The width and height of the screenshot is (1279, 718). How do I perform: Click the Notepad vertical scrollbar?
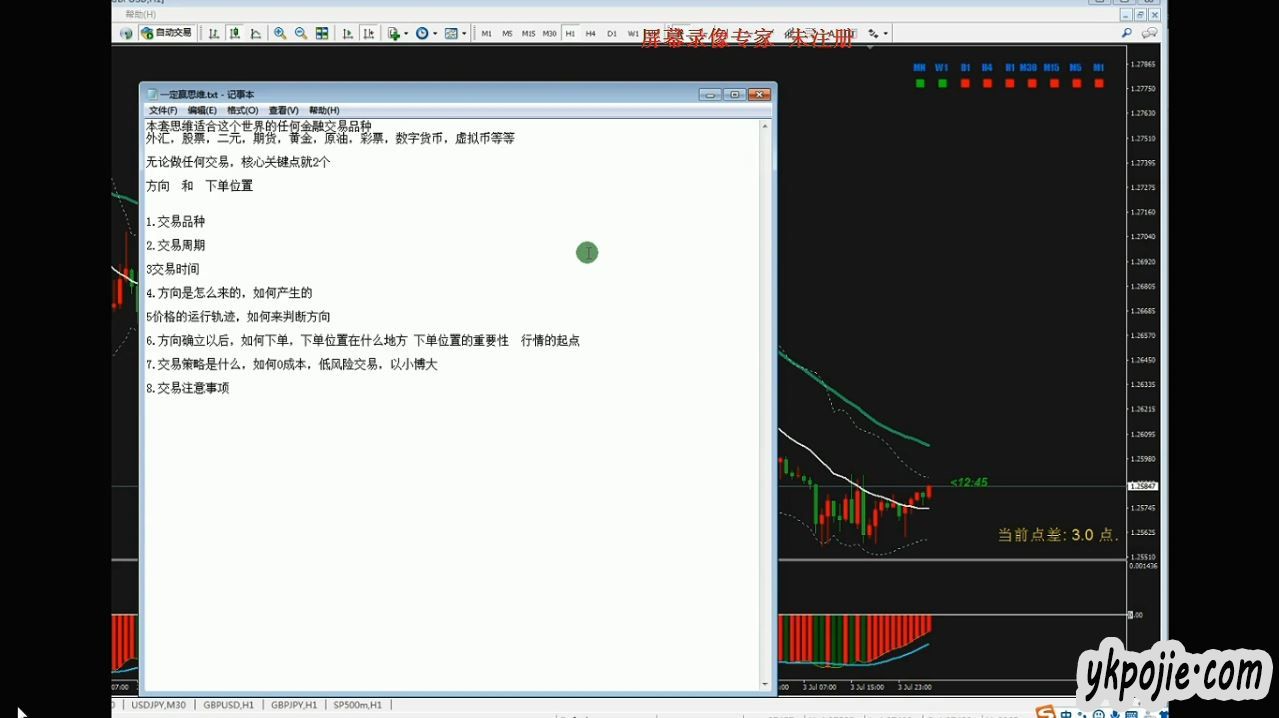pos(766,400)
